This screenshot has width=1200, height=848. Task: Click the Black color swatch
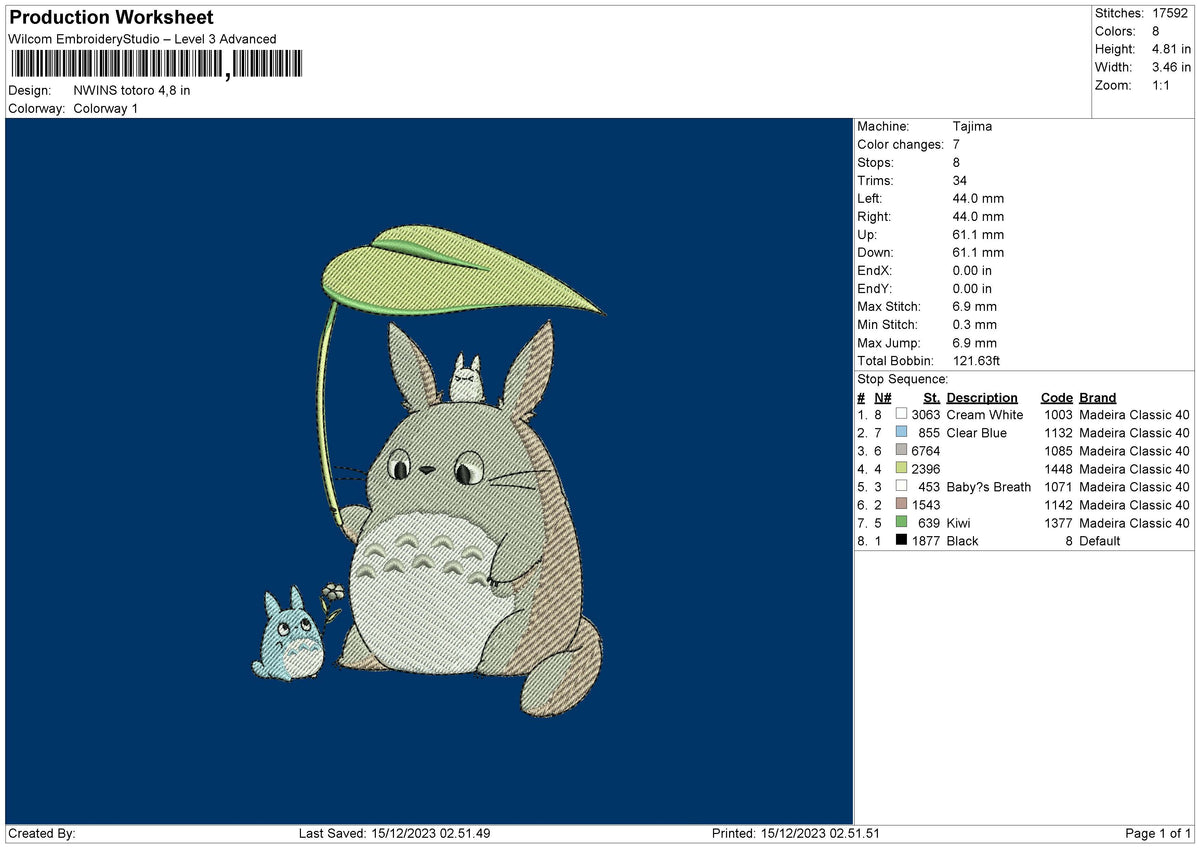click(901, 540)
